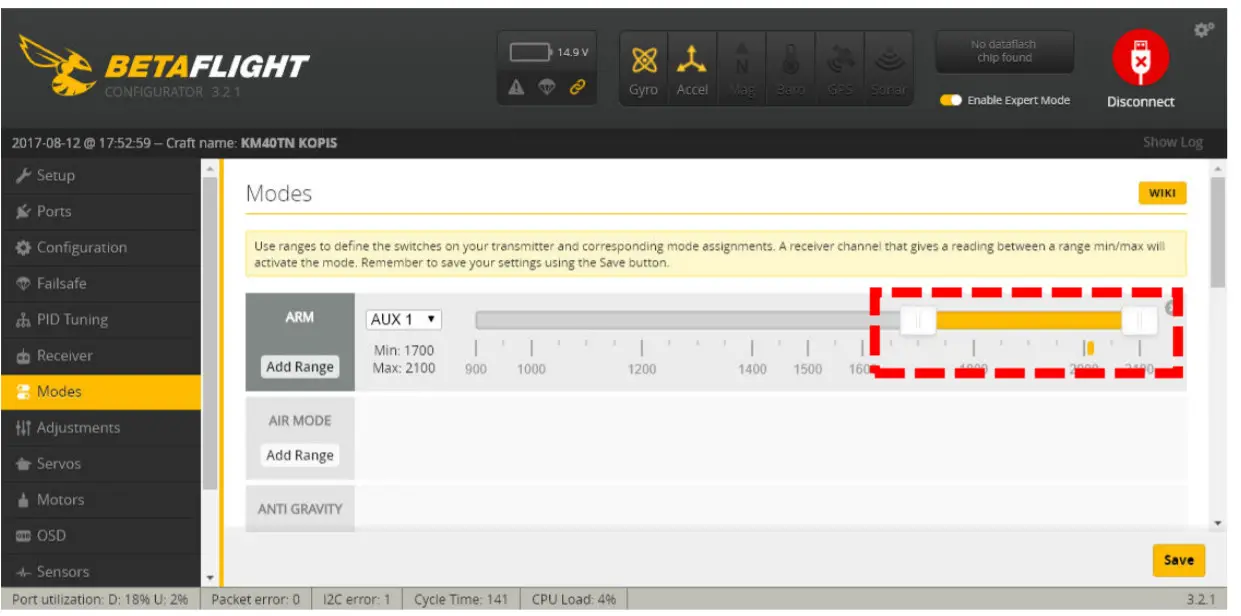Open the Servos tab
Viewport: 1241px width, 616px height.
pos(100,464)
